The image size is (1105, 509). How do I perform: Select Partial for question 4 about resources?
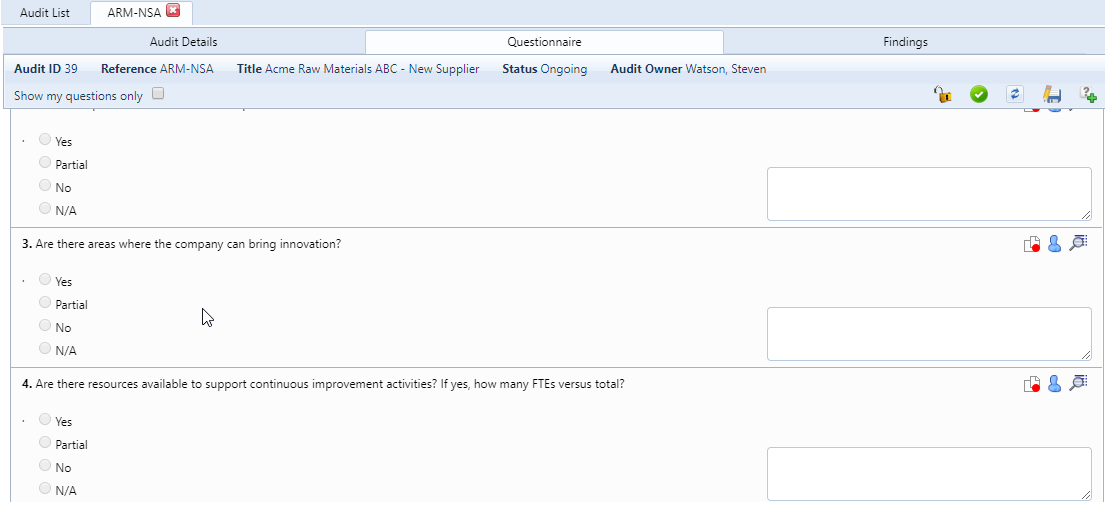[x=45, y=443]
